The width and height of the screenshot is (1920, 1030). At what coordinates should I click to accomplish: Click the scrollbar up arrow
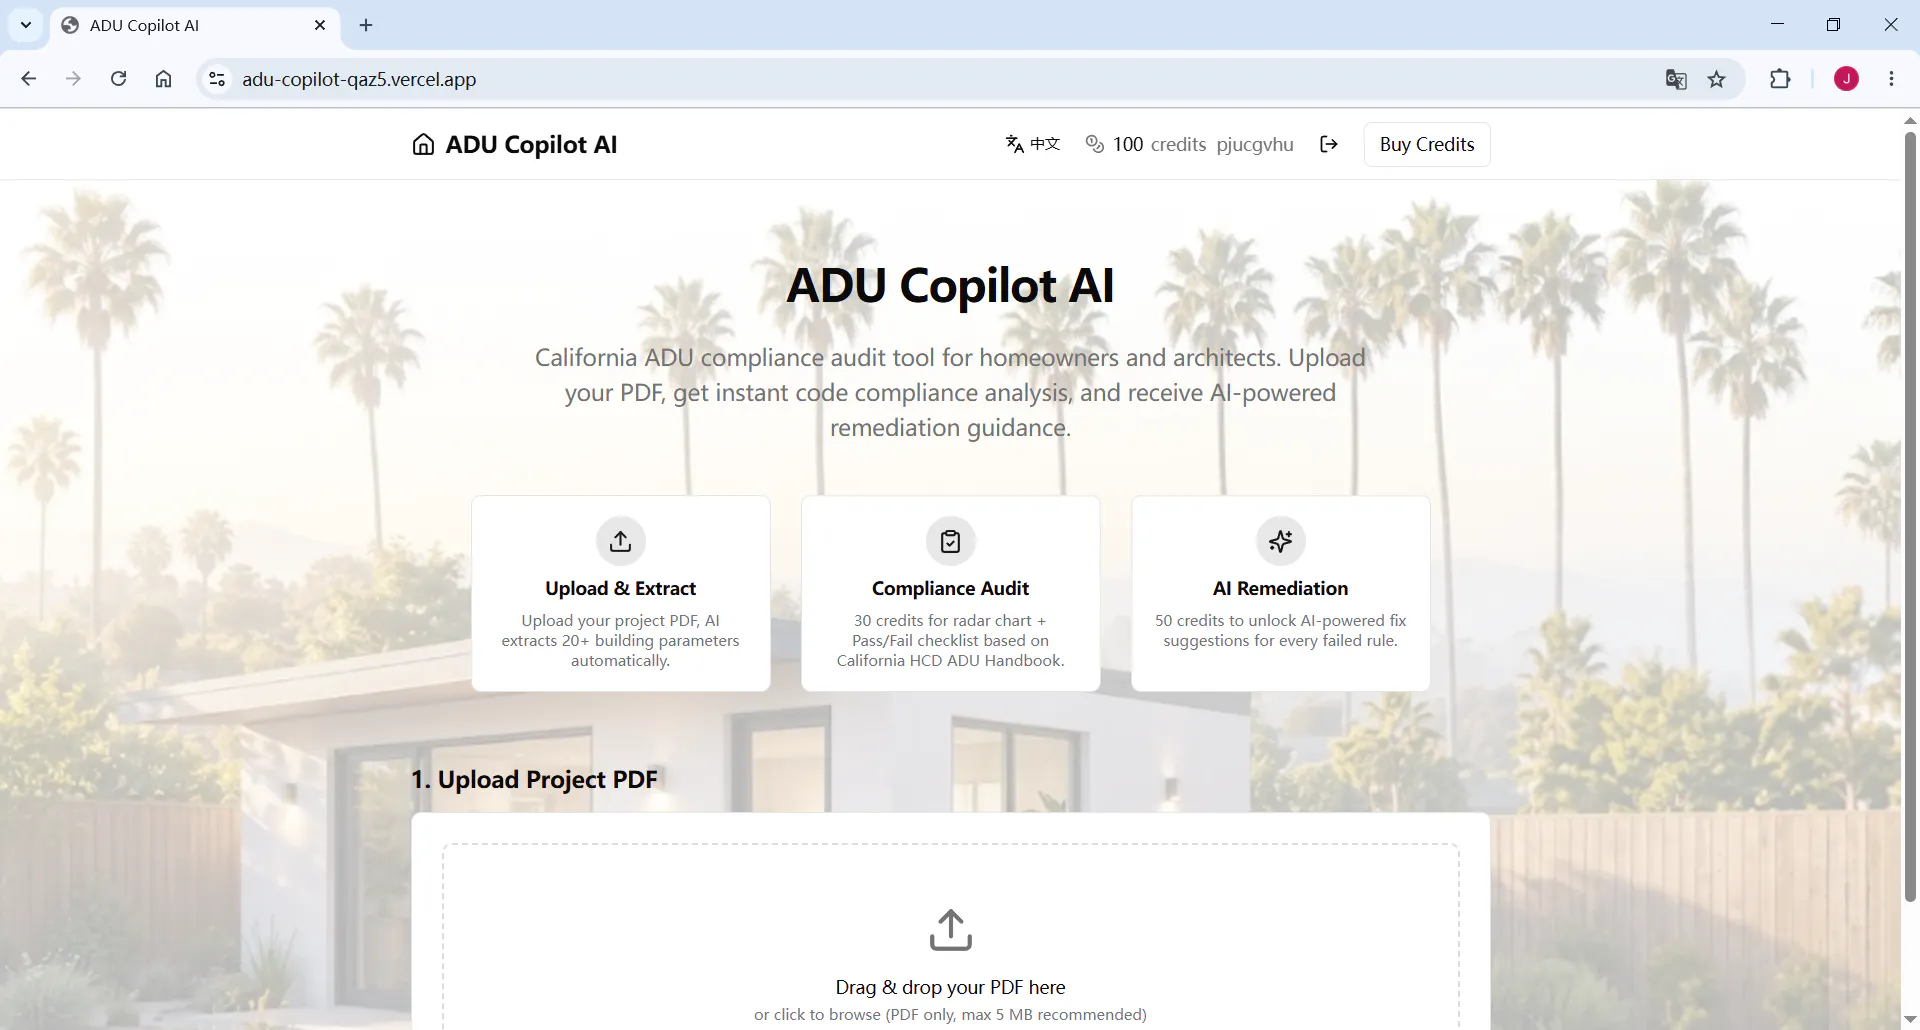[x=1910, y=119]
